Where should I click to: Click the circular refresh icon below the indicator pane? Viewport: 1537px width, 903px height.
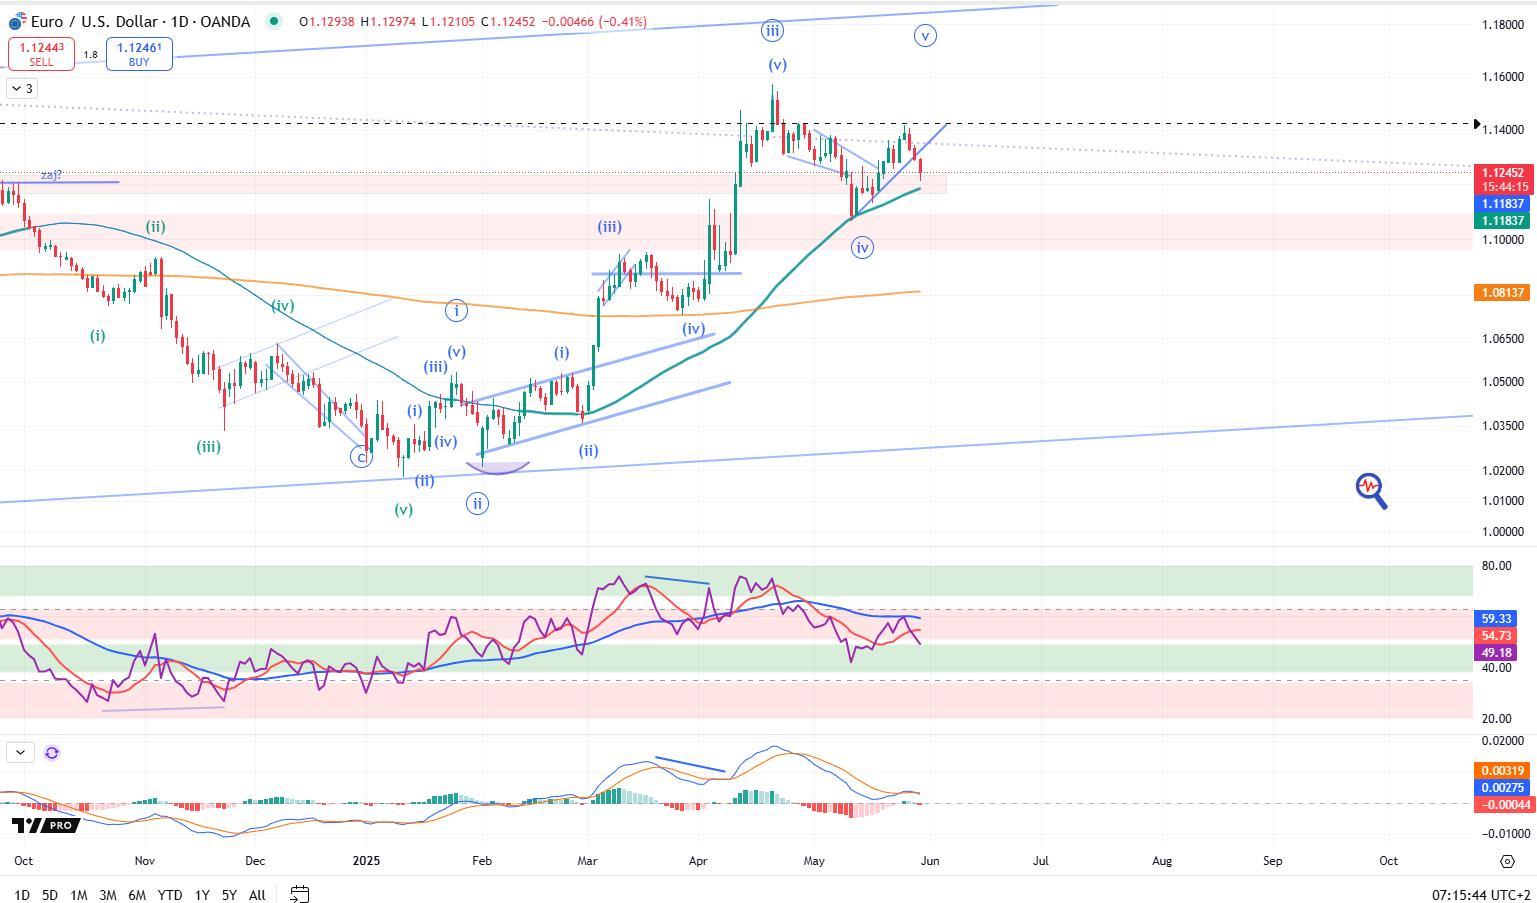52,753
